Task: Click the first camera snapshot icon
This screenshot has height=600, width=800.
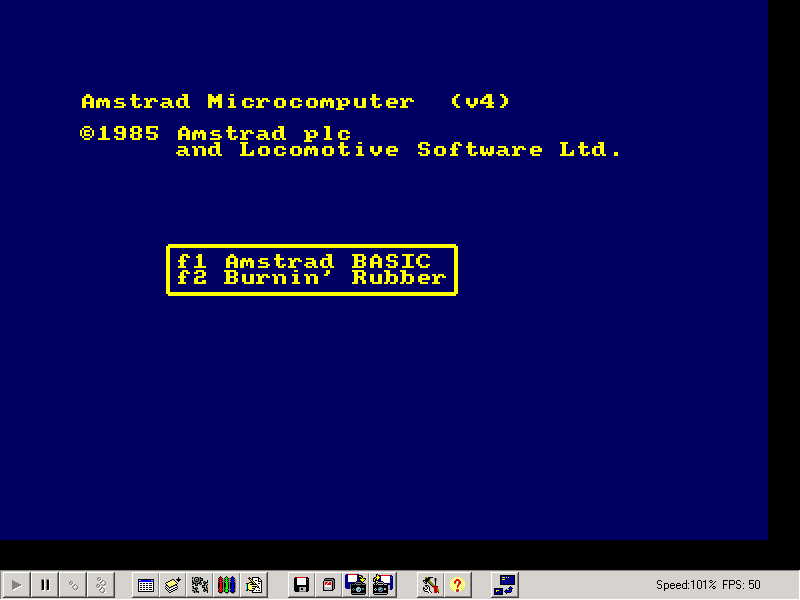Action: [x=355, y=585]
